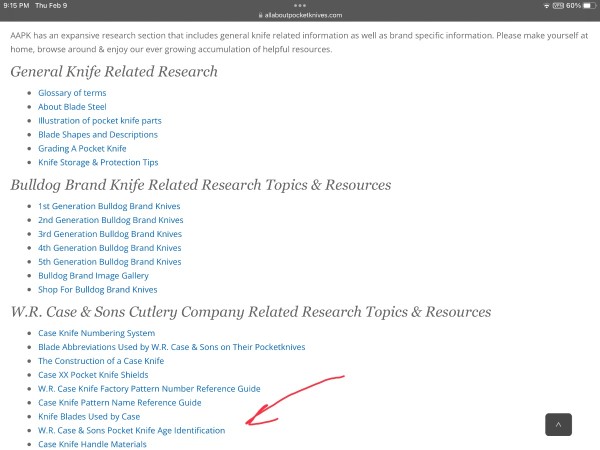Open Grading A Pocket Knife link
This screenshot has width=600, height=450.
tap(82, 148)
